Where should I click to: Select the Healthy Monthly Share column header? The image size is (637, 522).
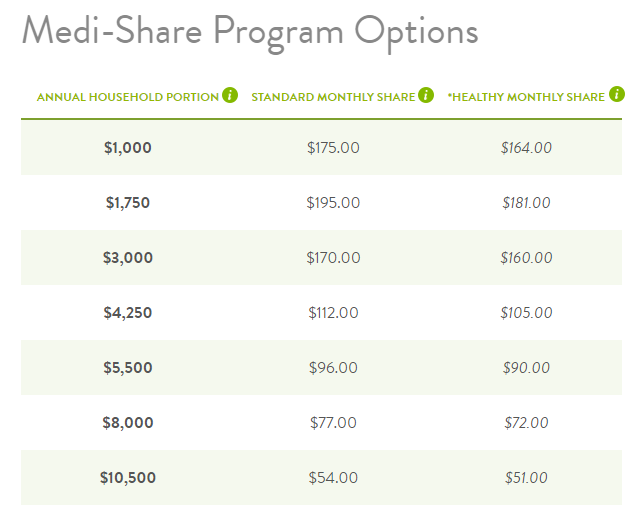click(x=526, y=97)
